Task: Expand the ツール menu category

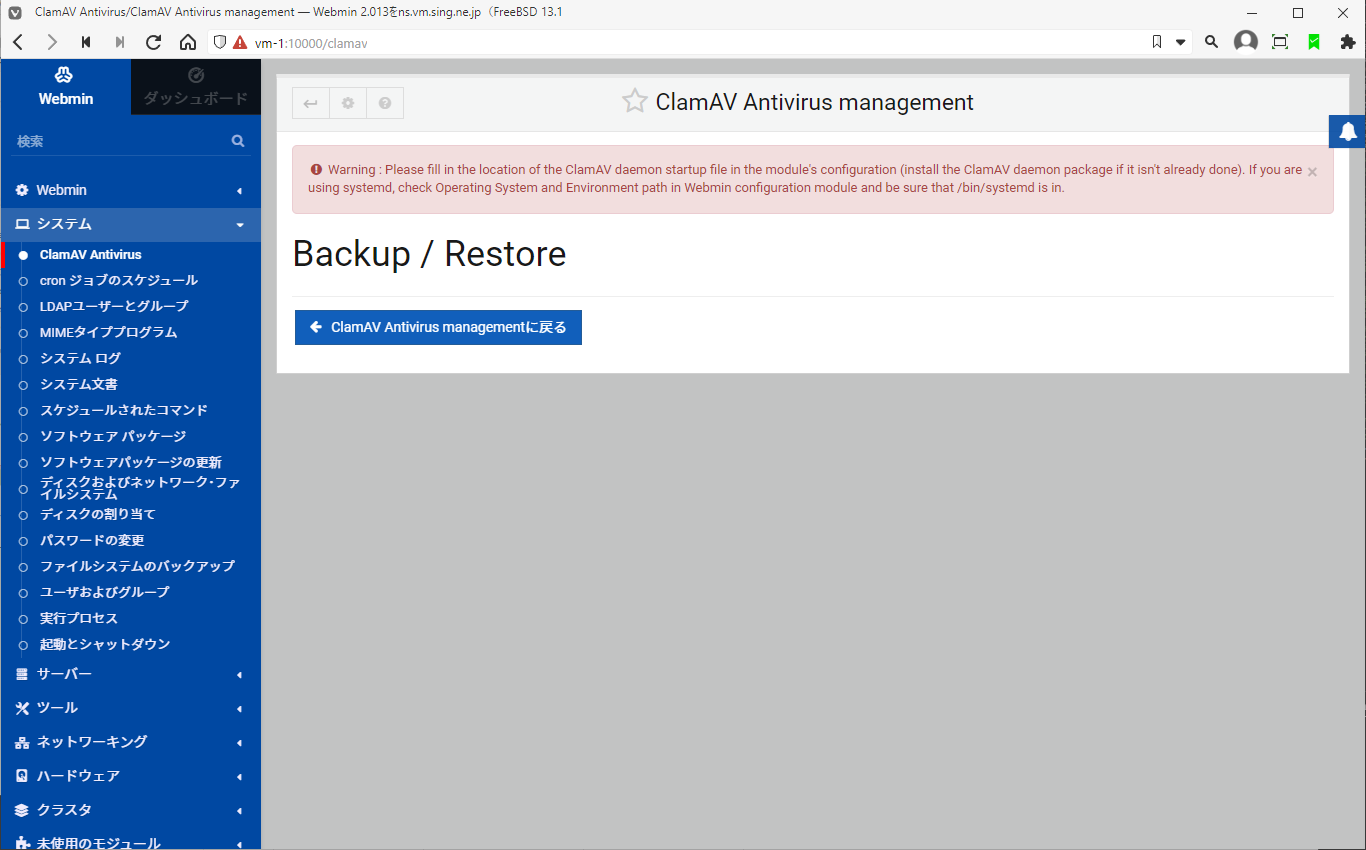Action: click(130, 709)
